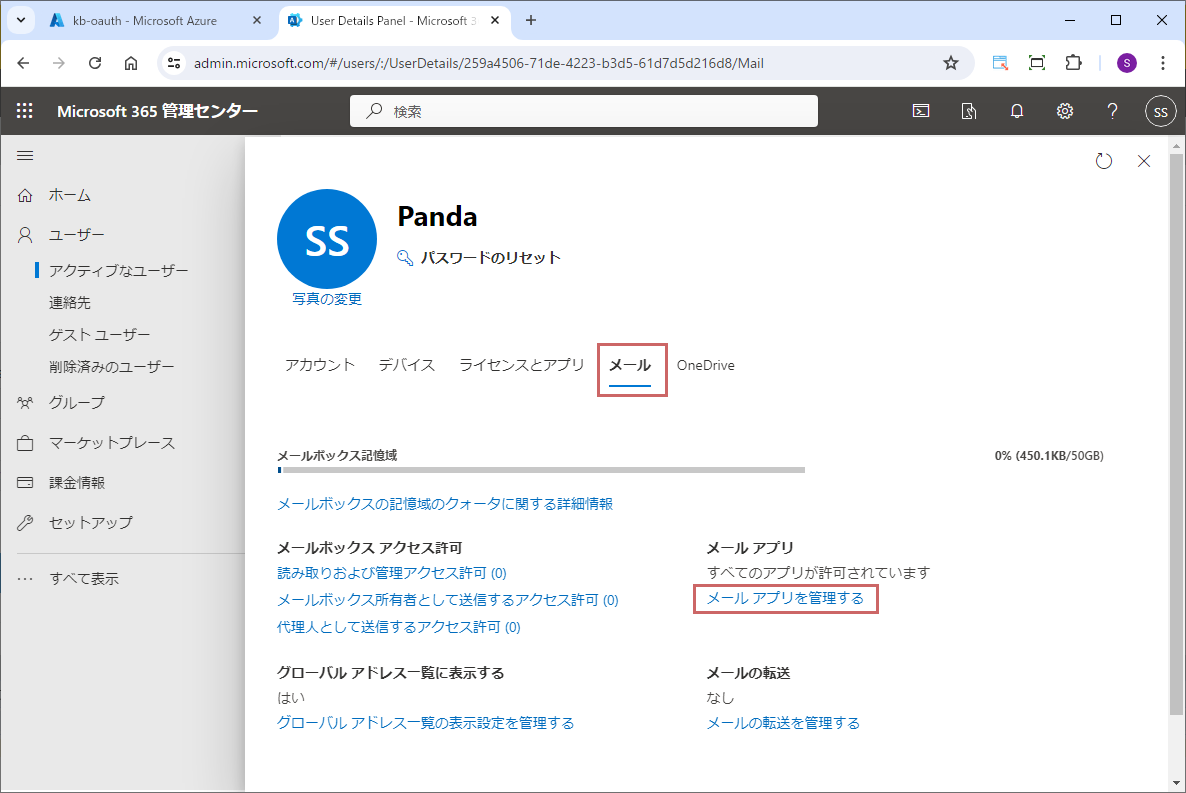
Task: Close the Panda user details panel
Action: click(1144, 161)
